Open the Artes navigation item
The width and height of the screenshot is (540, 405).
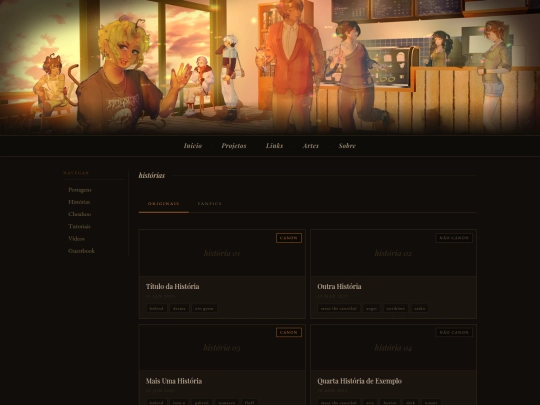point(311,146)
